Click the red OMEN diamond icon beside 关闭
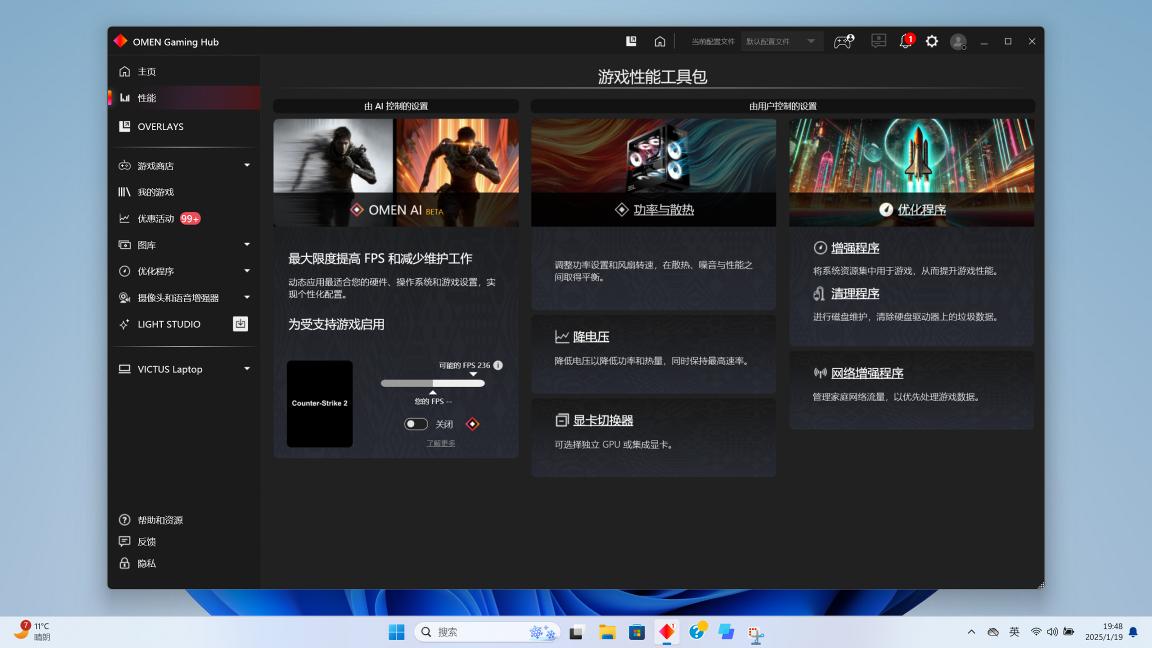This screenshot has height=648, width=1152. (473, 424)
